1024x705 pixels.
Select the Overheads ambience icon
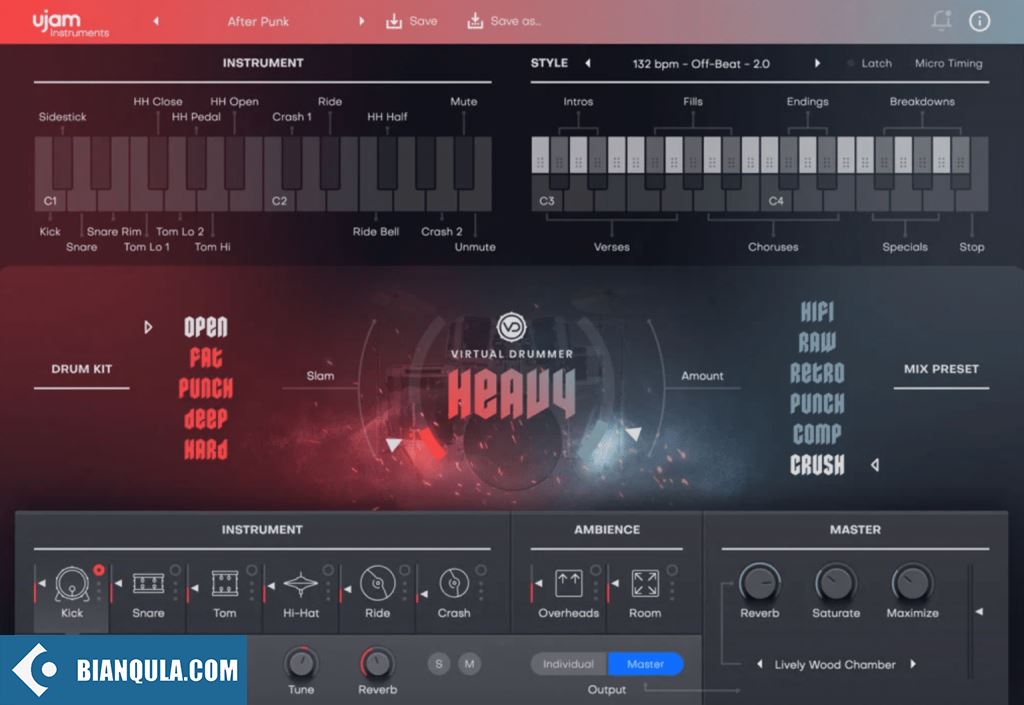(568, 583)
